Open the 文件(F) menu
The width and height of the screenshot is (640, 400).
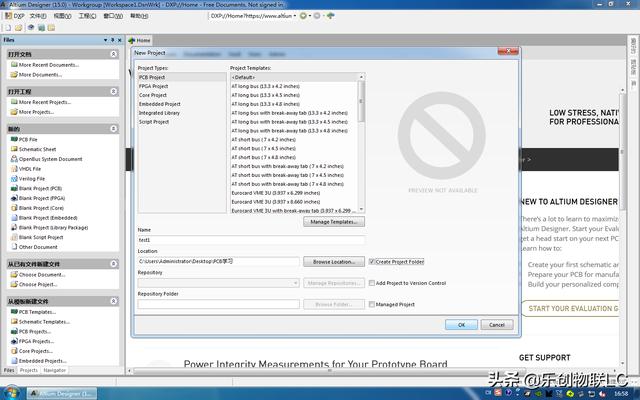38,16
